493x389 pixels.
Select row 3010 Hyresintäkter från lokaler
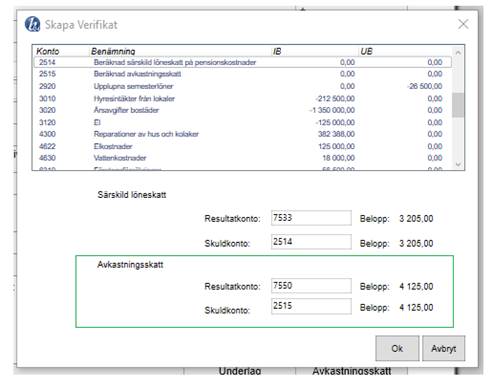(x=243, y=99)
